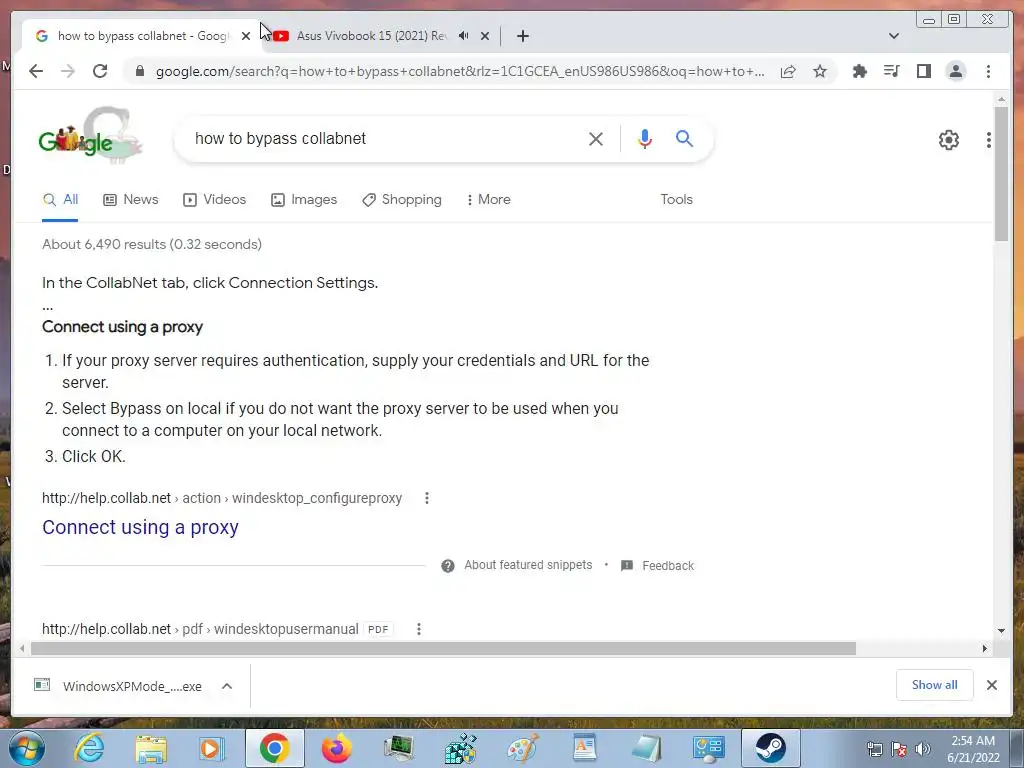Go back to the previous page
The image size is (1024, 768).
point(36,71)
